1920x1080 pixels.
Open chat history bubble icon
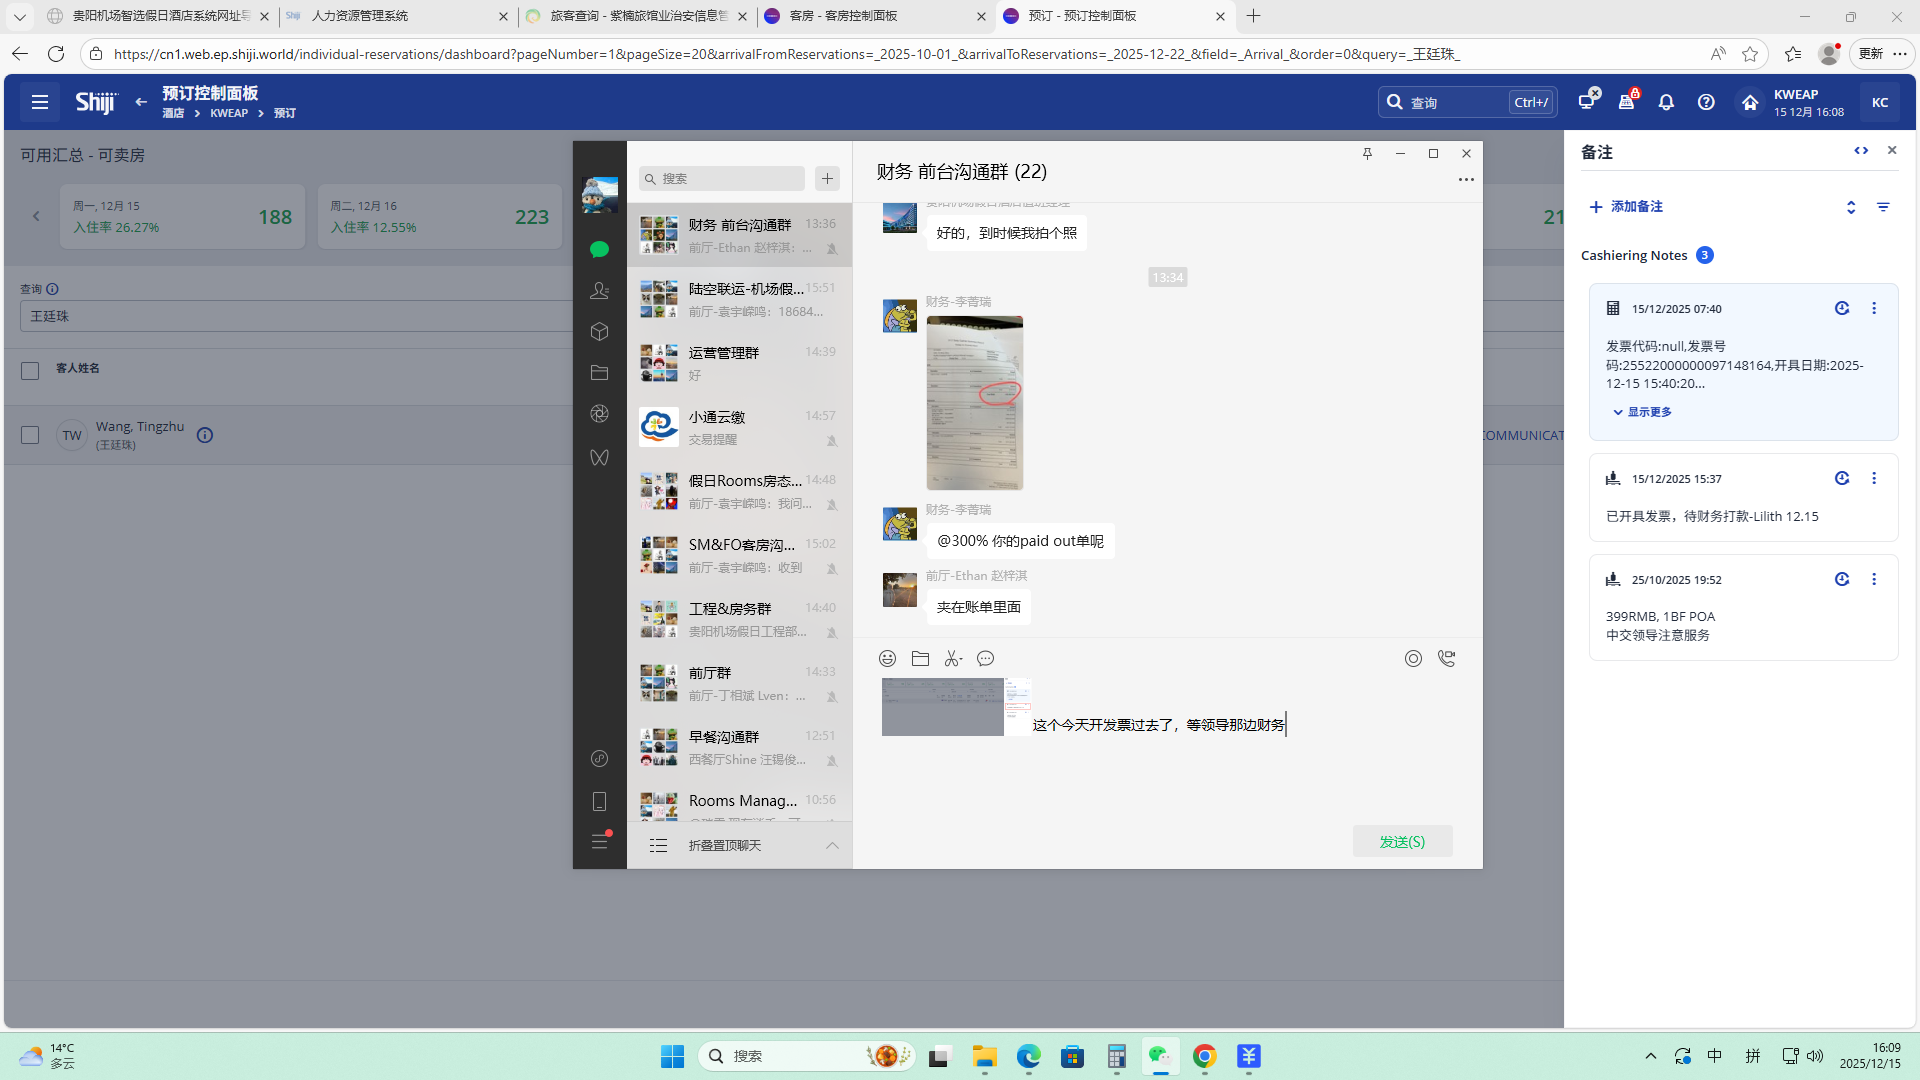(985, 658)
